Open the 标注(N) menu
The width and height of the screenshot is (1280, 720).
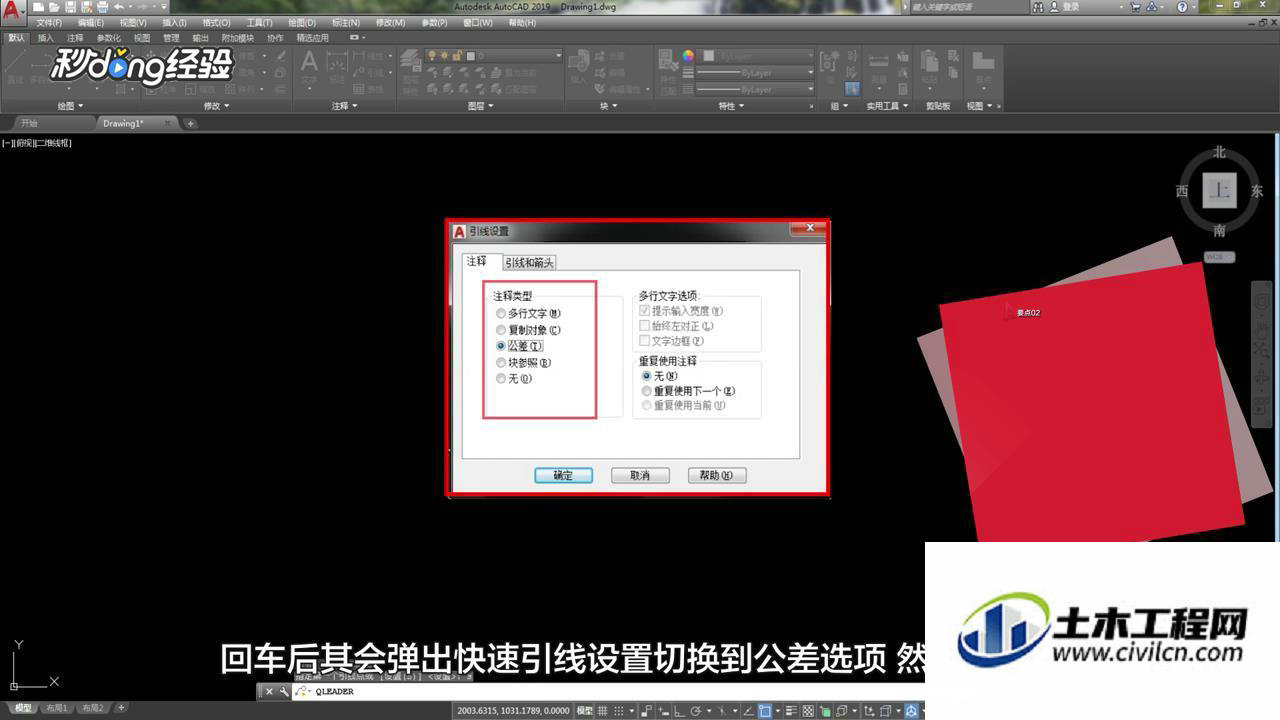[x=346, y=22]
